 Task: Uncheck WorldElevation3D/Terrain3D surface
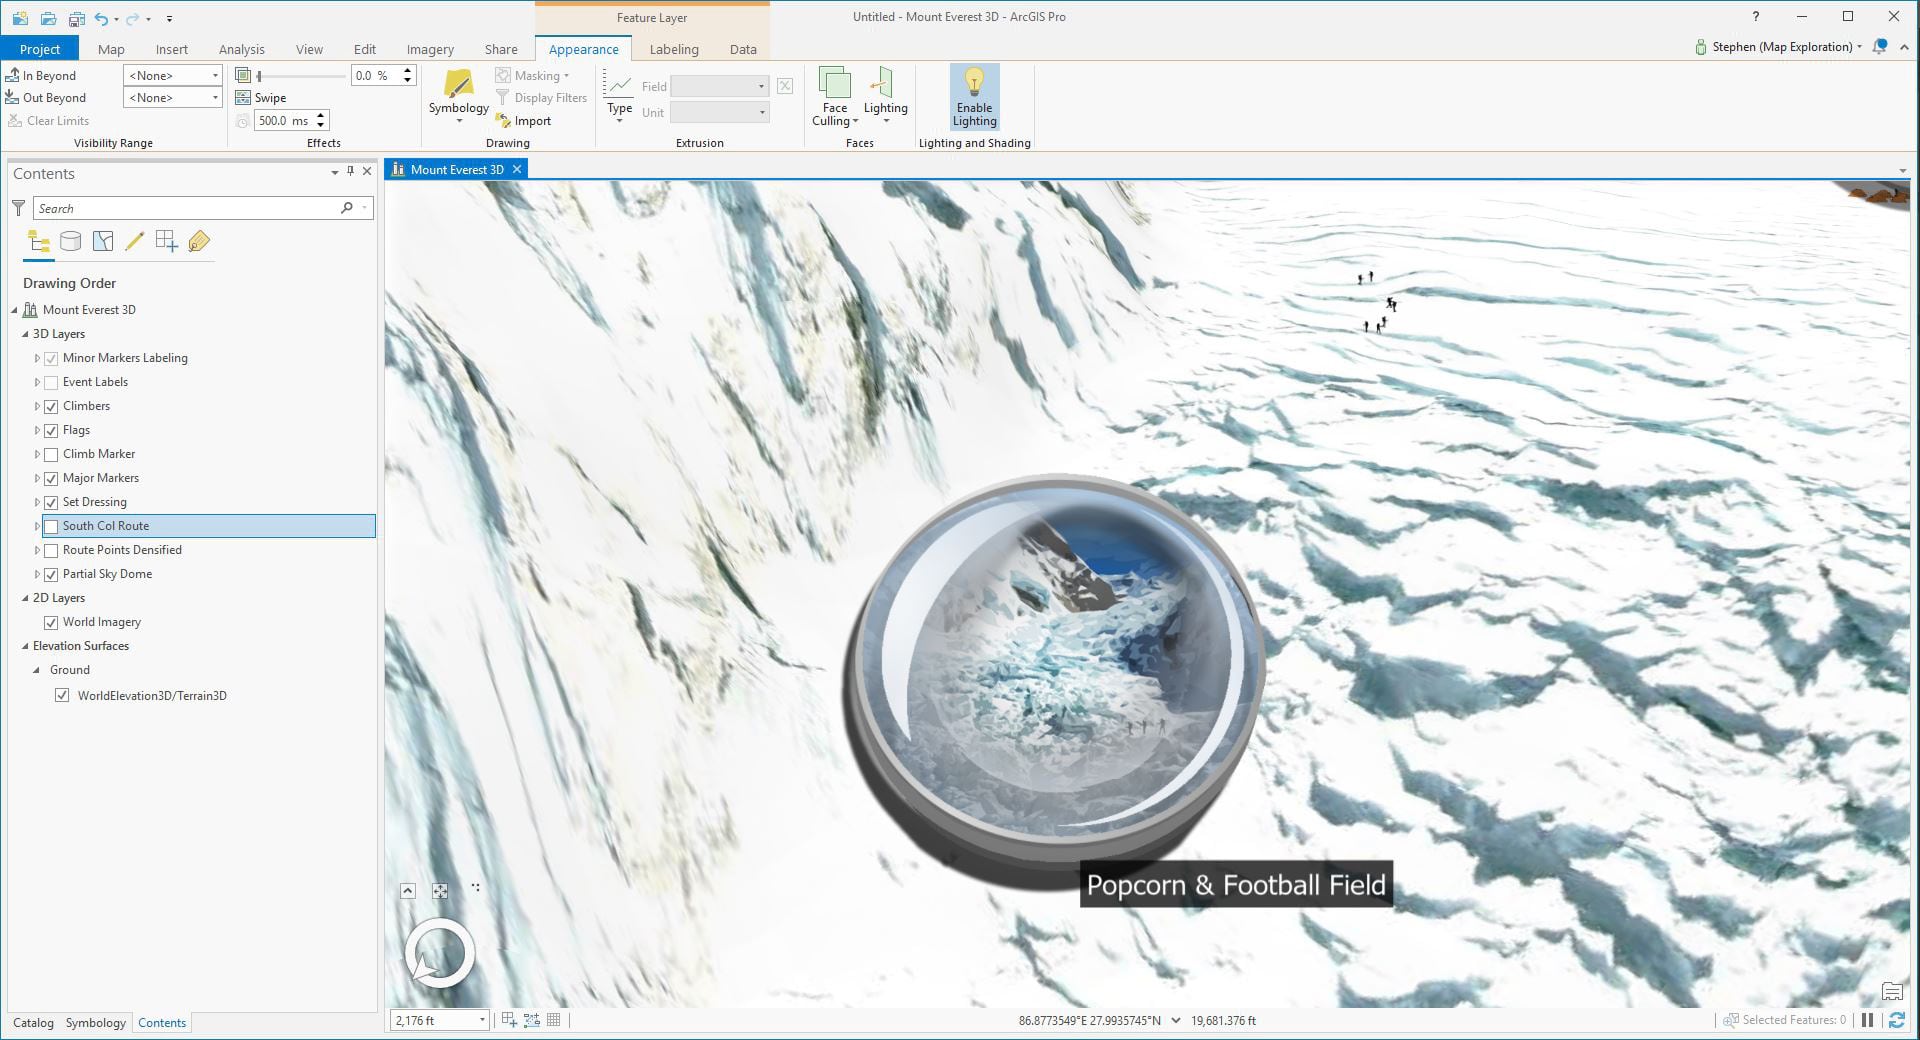click(62, 696)
